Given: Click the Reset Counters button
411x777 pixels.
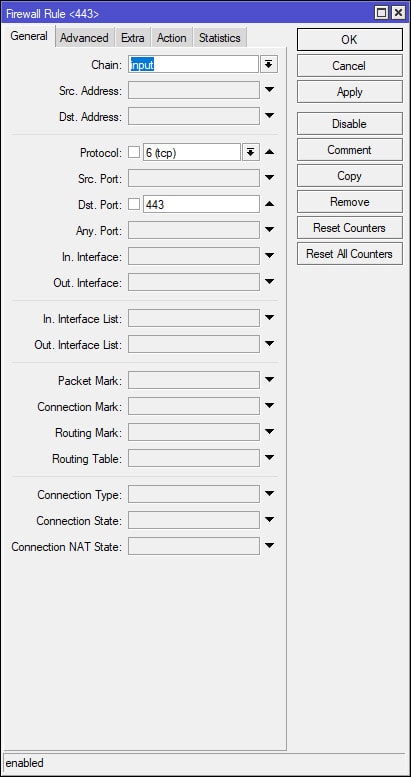Looking at the screenshot, I should (350, 228).
